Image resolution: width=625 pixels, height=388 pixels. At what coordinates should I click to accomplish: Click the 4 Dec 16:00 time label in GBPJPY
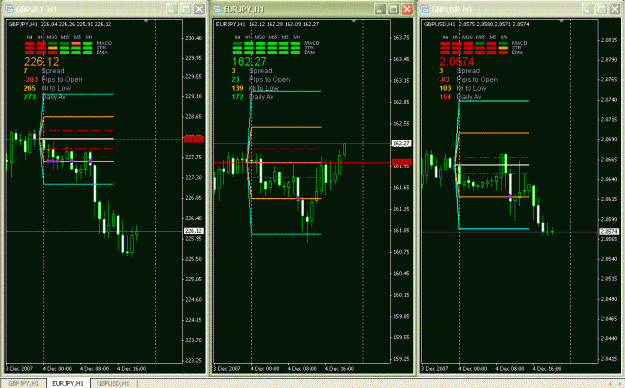tap(132, 369)
